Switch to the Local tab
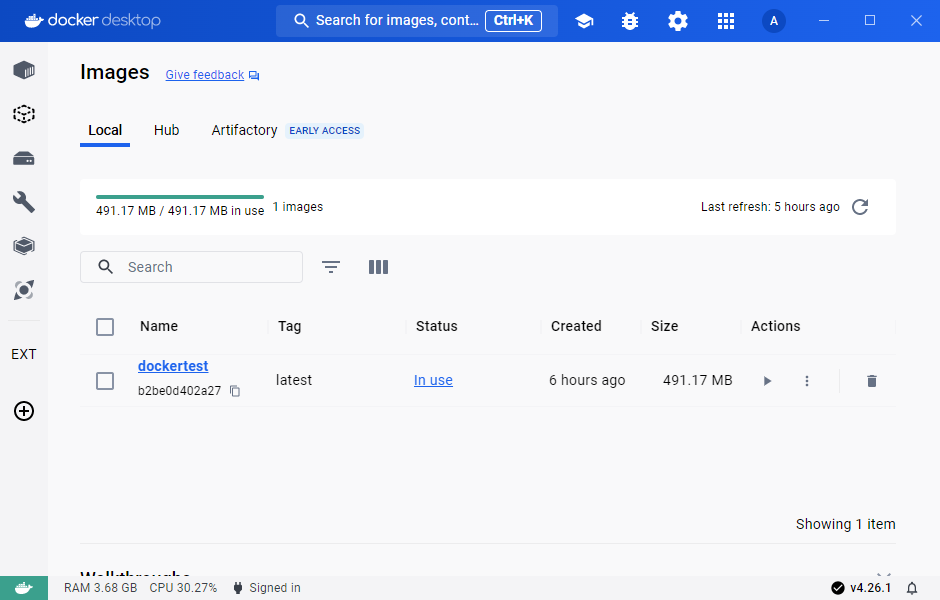Screen dimensions: 940x600 105,131
